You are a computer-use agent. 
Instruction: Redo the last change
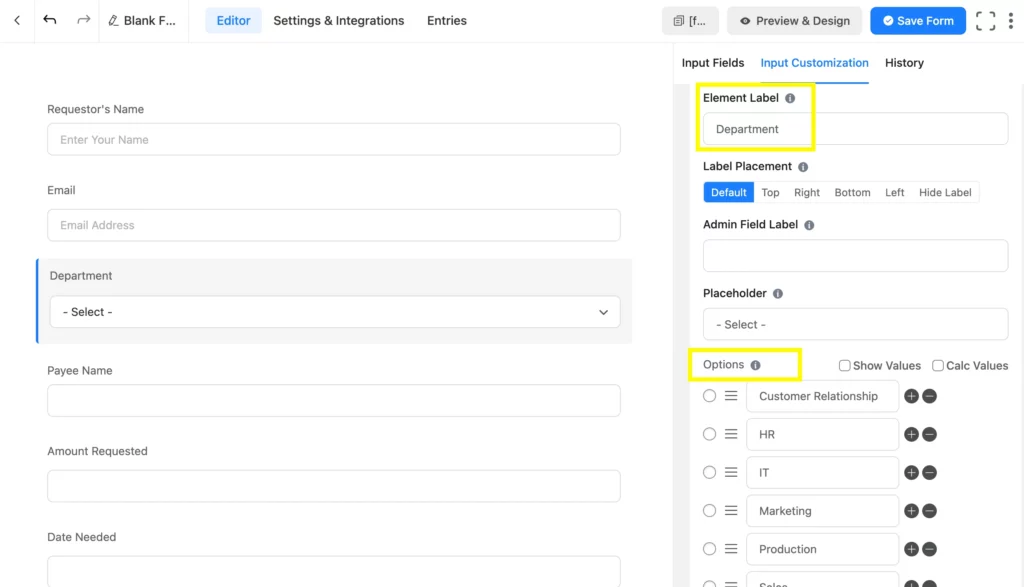pos(83,18)
